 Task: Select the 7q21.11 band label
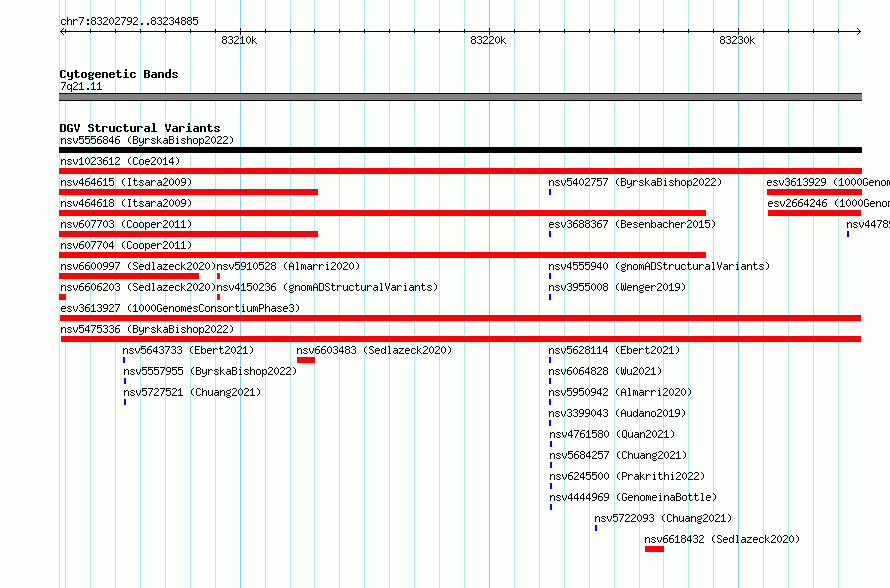tap(81, 86)
